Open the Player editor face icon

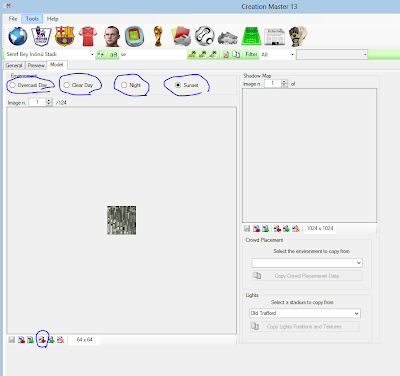(112, 36)
